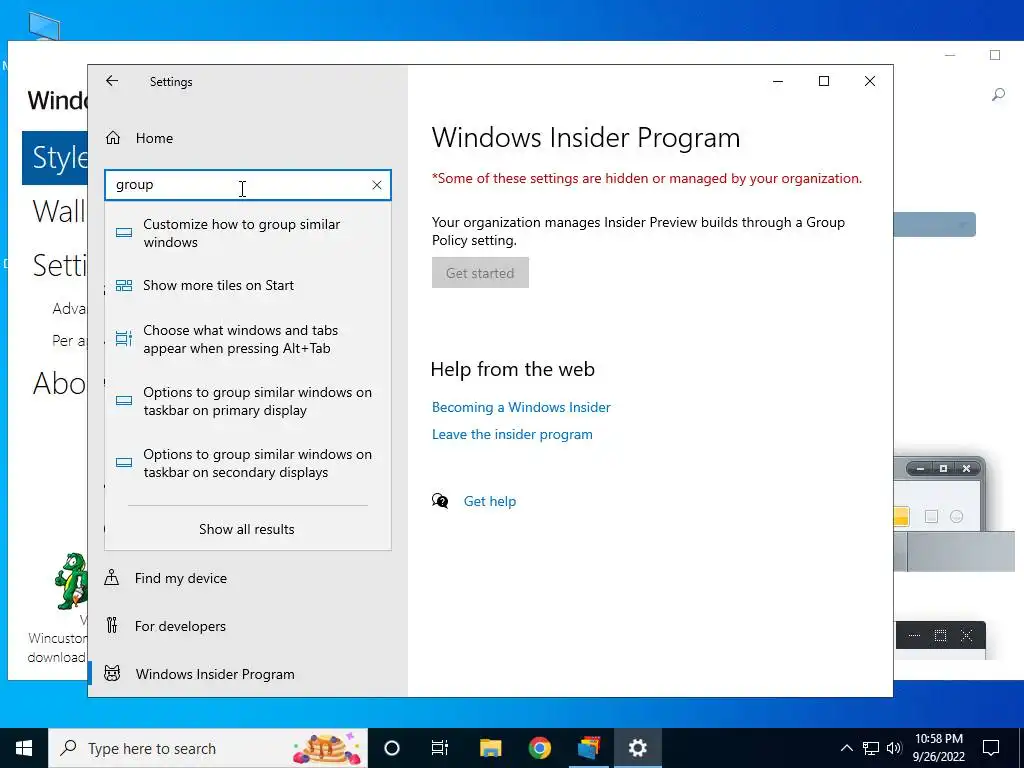This screenshot has height=768, width=1024.
Task: Open 'Leave the insider program' link
Action: pos(512,434)
